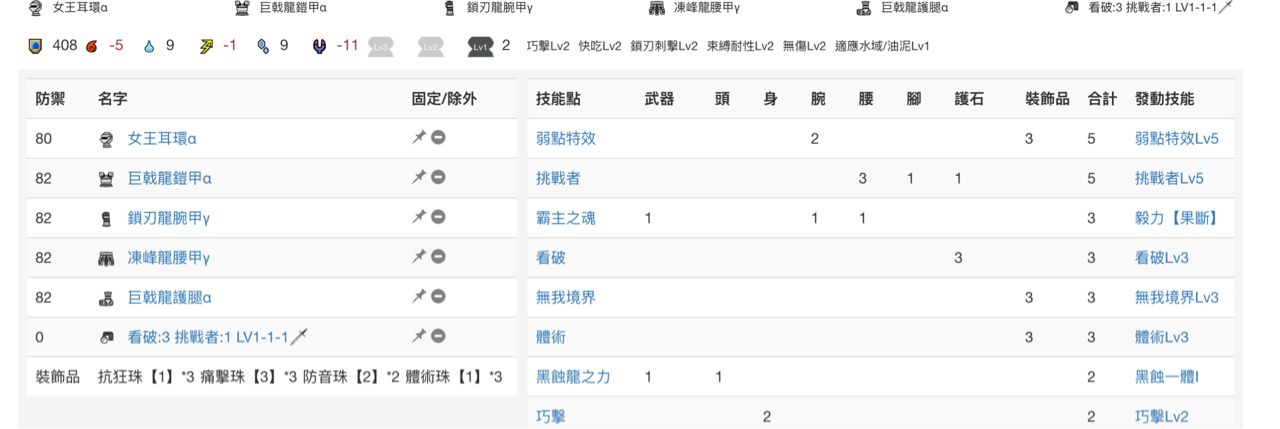Open the 挑戰者Lv5 activated skill link

tap(1169, 179)
